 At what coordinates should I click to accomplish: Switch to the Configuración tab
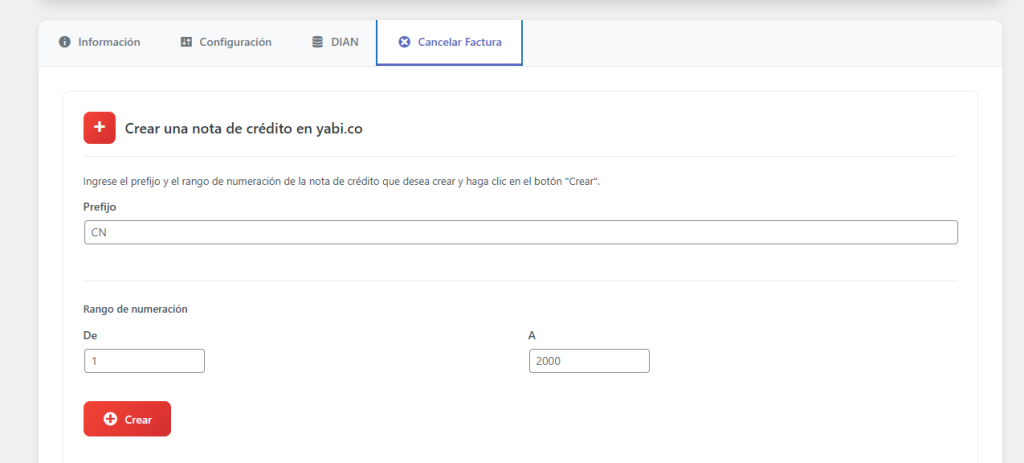[226, 42]
